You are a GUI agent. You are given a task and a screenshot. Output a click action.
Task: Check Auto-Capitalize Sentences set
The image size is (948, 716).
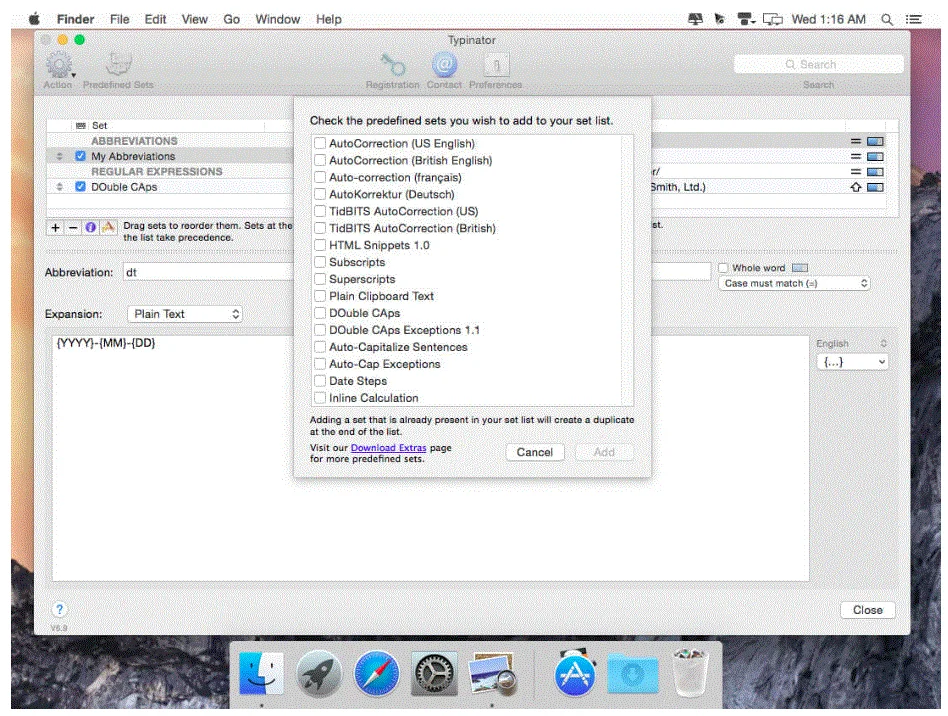(x=320, y=347)
